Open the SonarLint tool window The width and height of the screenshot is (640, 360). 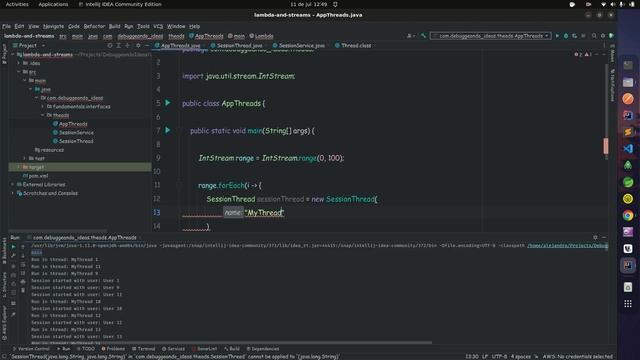click(204, 349)
